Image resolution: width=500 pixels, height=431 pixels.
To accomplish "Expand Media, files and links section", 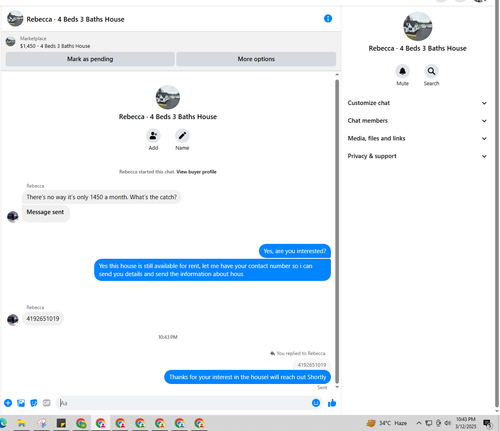I will point(417,138).
